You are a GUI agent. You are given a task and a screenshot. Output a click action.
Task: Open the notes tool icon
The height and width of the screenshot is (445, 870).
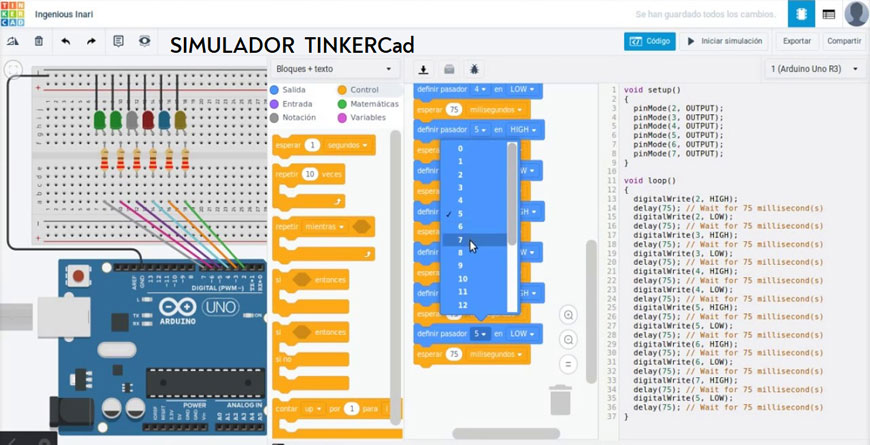pyautogui.click(x=118, y=41)
